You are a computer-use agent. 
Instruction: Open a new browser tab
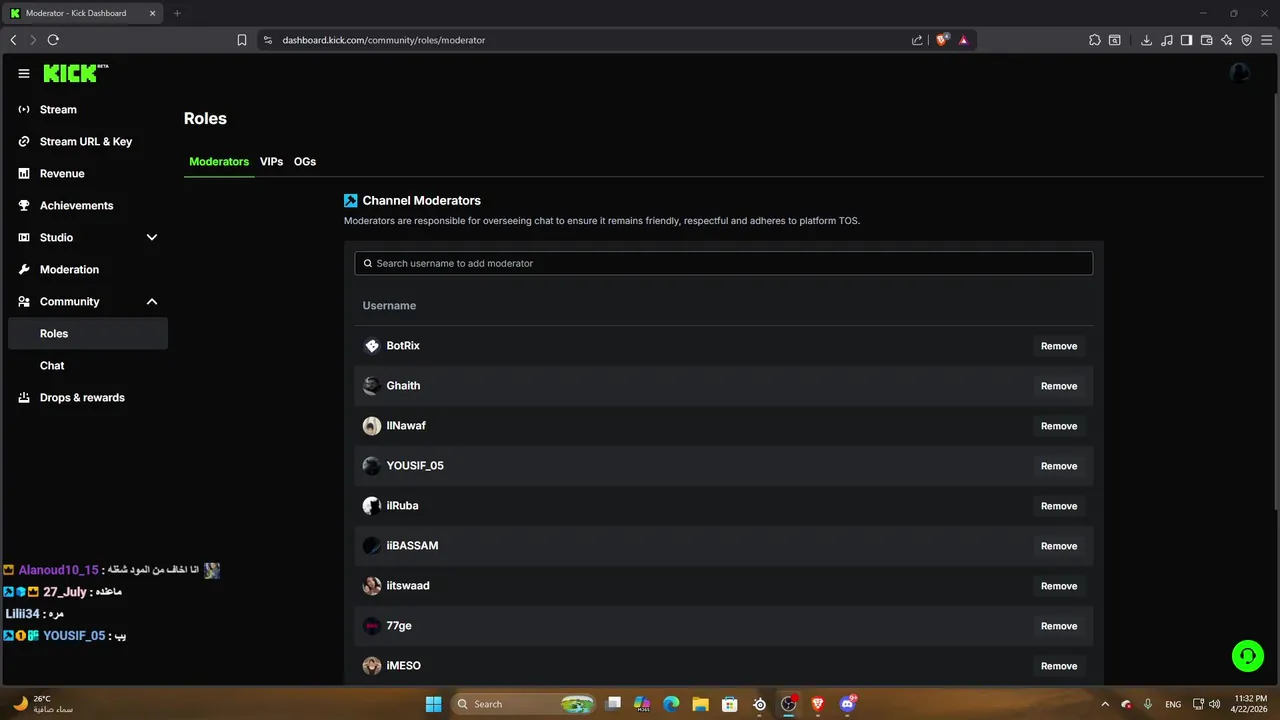coord(177,13)
